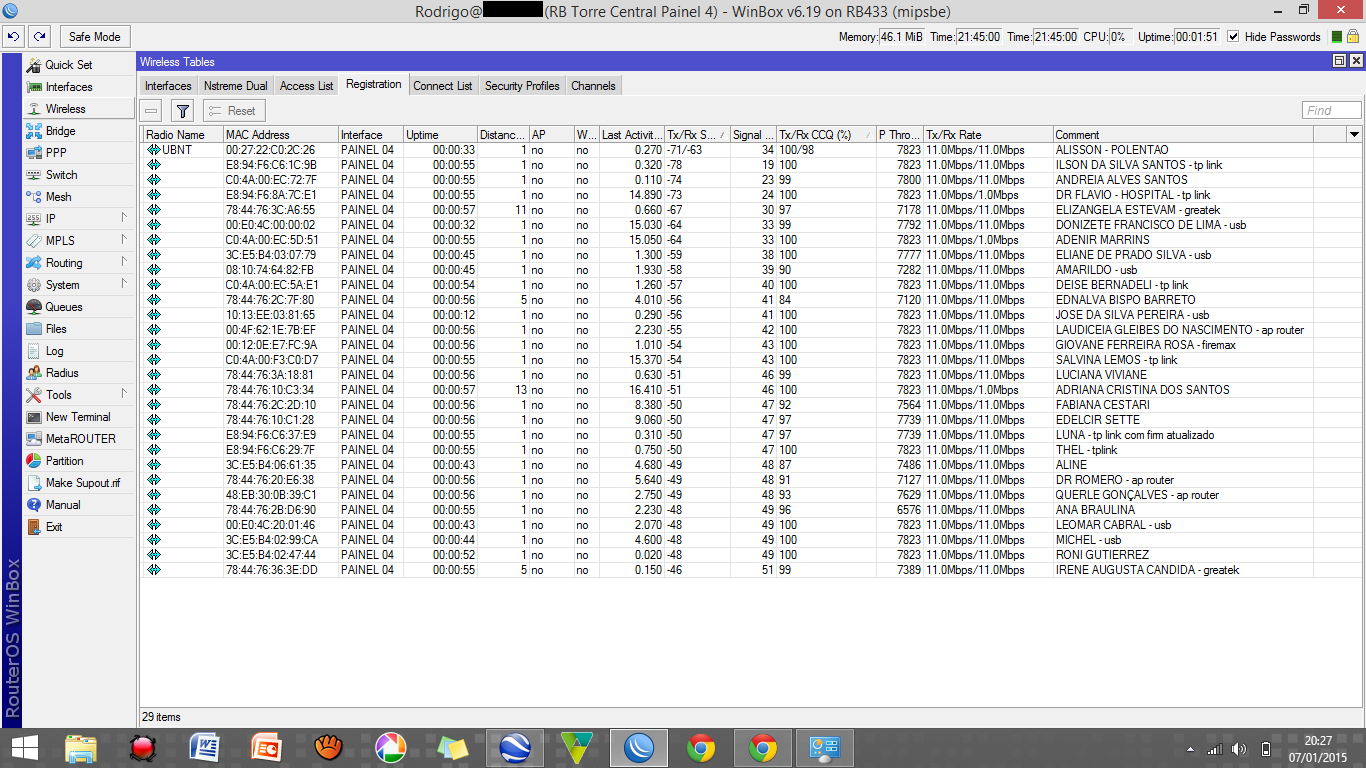The image size is (1366, 768).
Task: Sort by Uptime column header
Action: (x=440, y=134)
